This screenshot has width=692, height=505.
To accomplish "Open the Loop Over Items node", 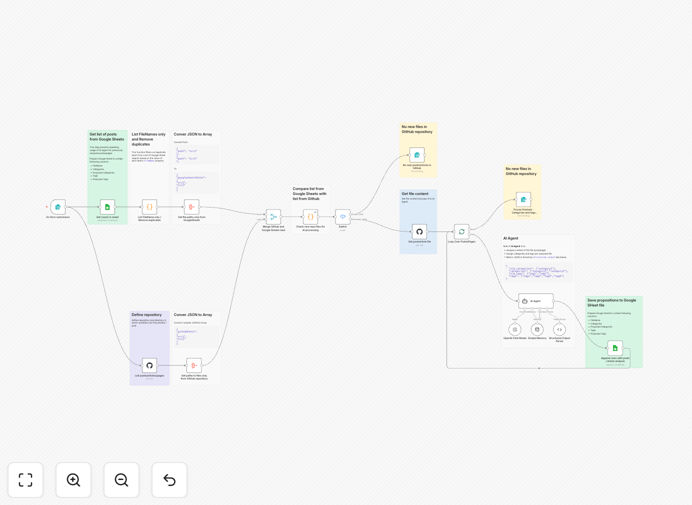I will tap(462, 231).
